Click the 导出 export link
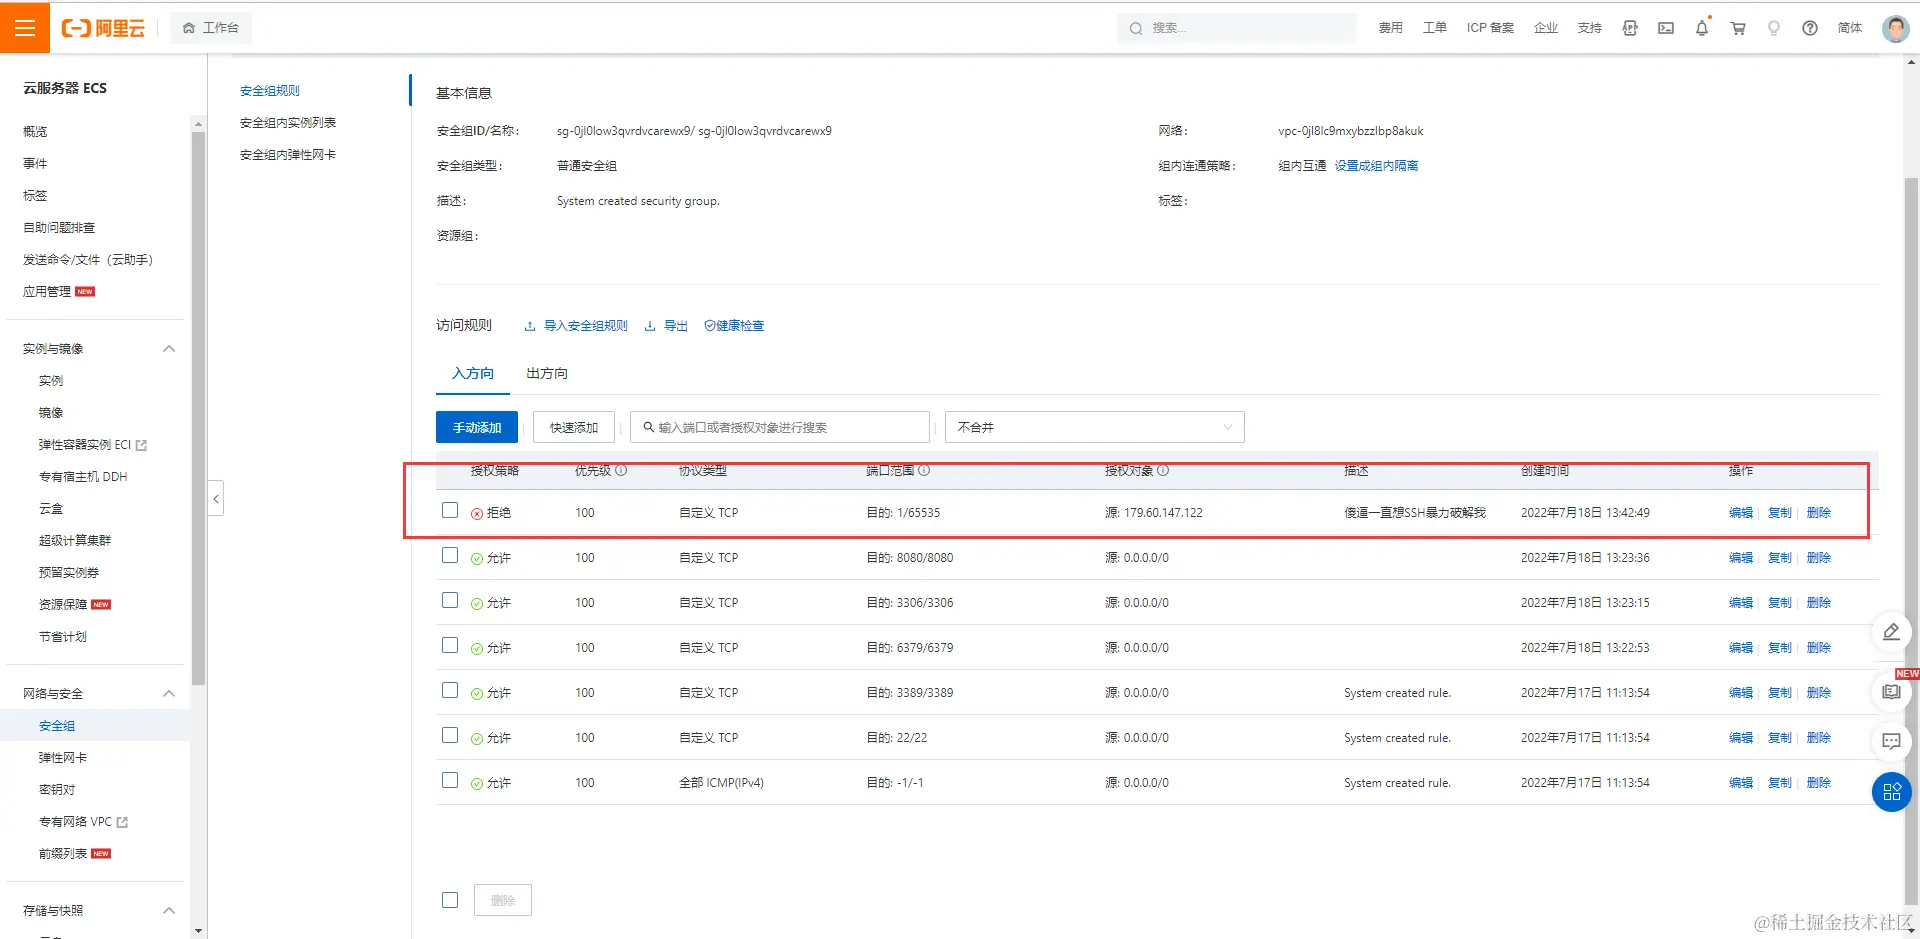Screen dimensions: 1920x939 click(666, 326)
